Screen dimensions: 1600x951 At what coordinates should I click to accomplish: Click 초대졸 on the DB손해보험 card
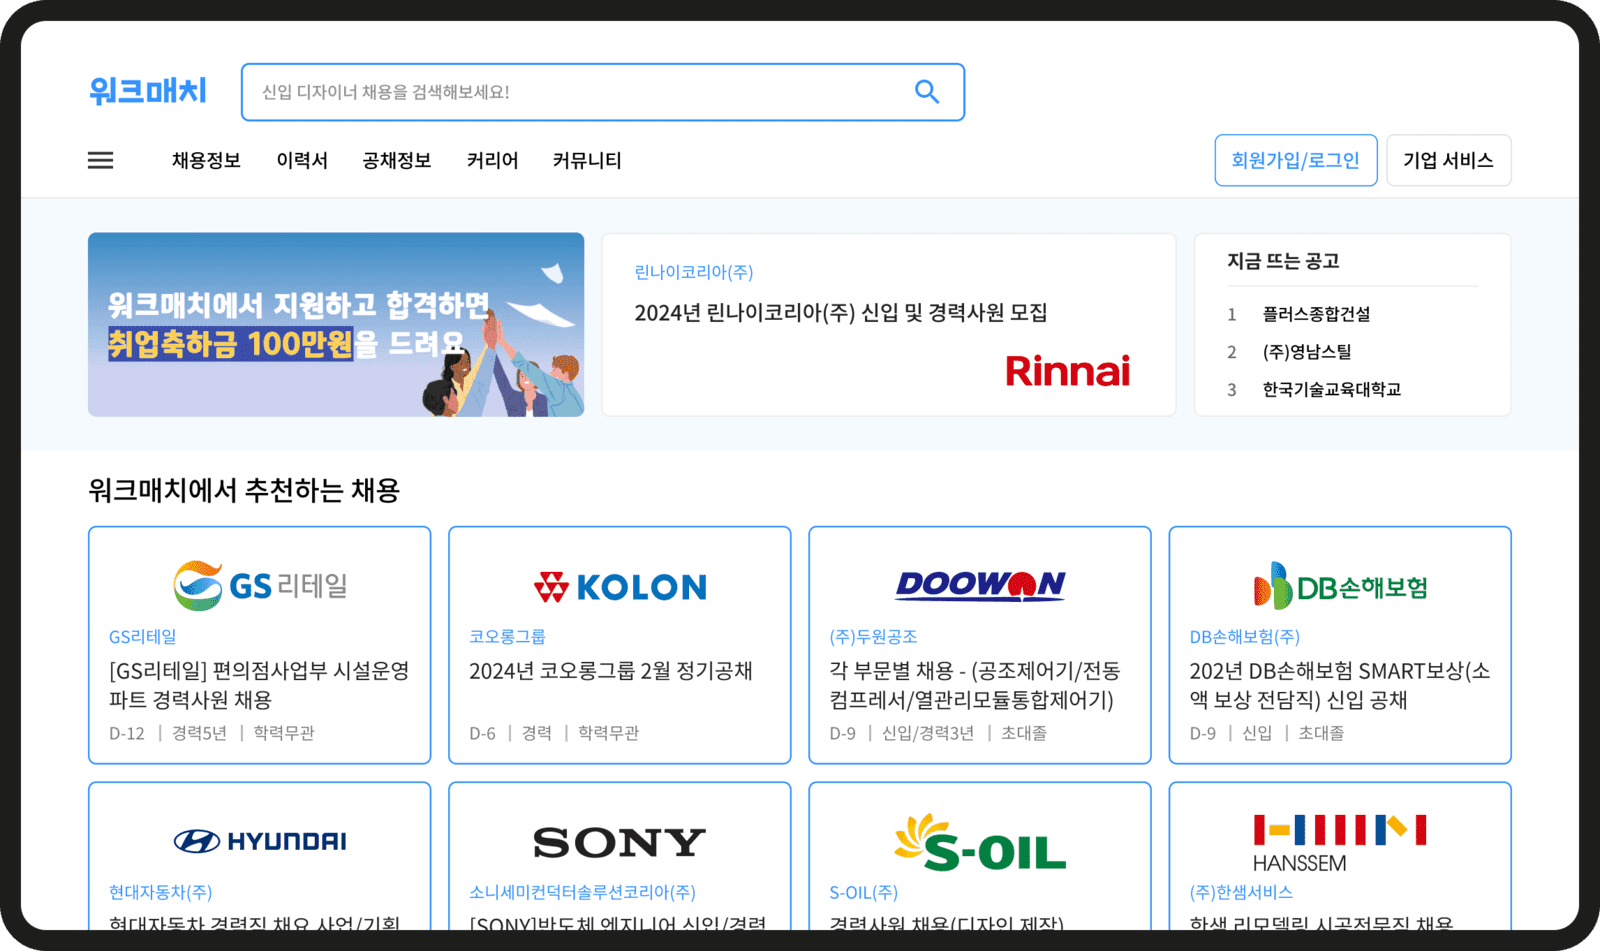[1321, 733]
